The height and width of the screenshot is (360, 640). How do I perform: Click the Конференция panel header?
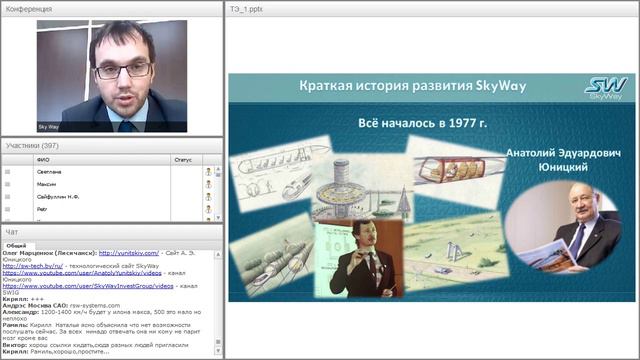click(x=112, y=9)
